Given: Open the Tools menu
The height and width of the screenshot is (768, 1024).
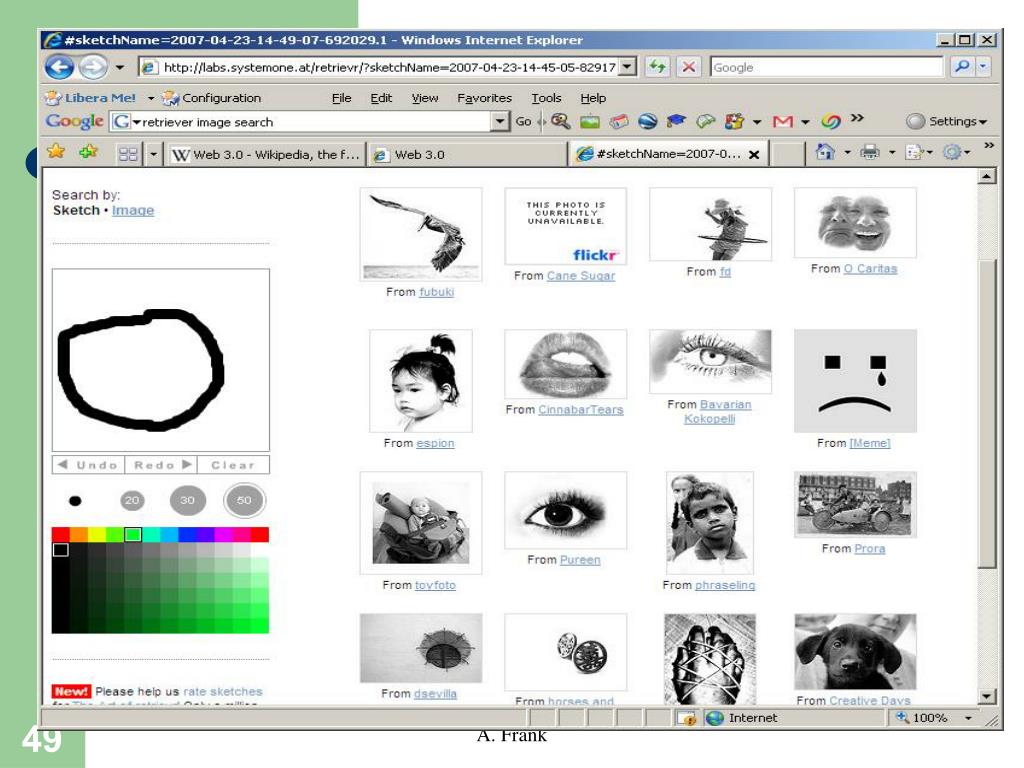Looking at the screenshot, I should [546, 98].
